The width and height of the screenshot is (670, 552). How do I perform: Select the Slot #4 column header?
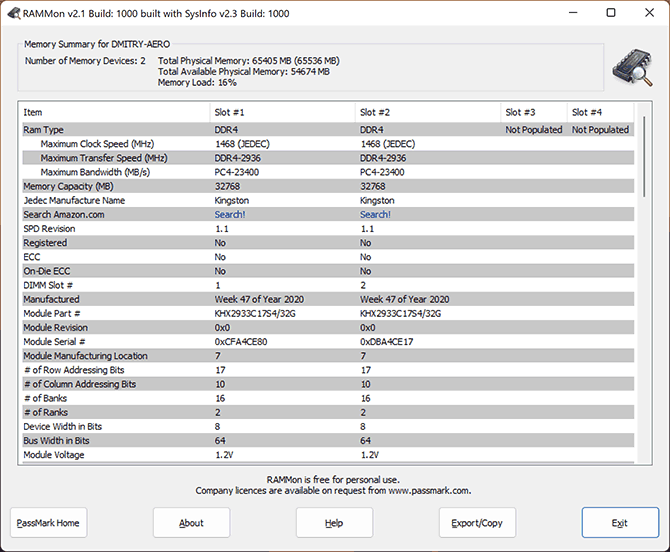(x=598, y=112)
